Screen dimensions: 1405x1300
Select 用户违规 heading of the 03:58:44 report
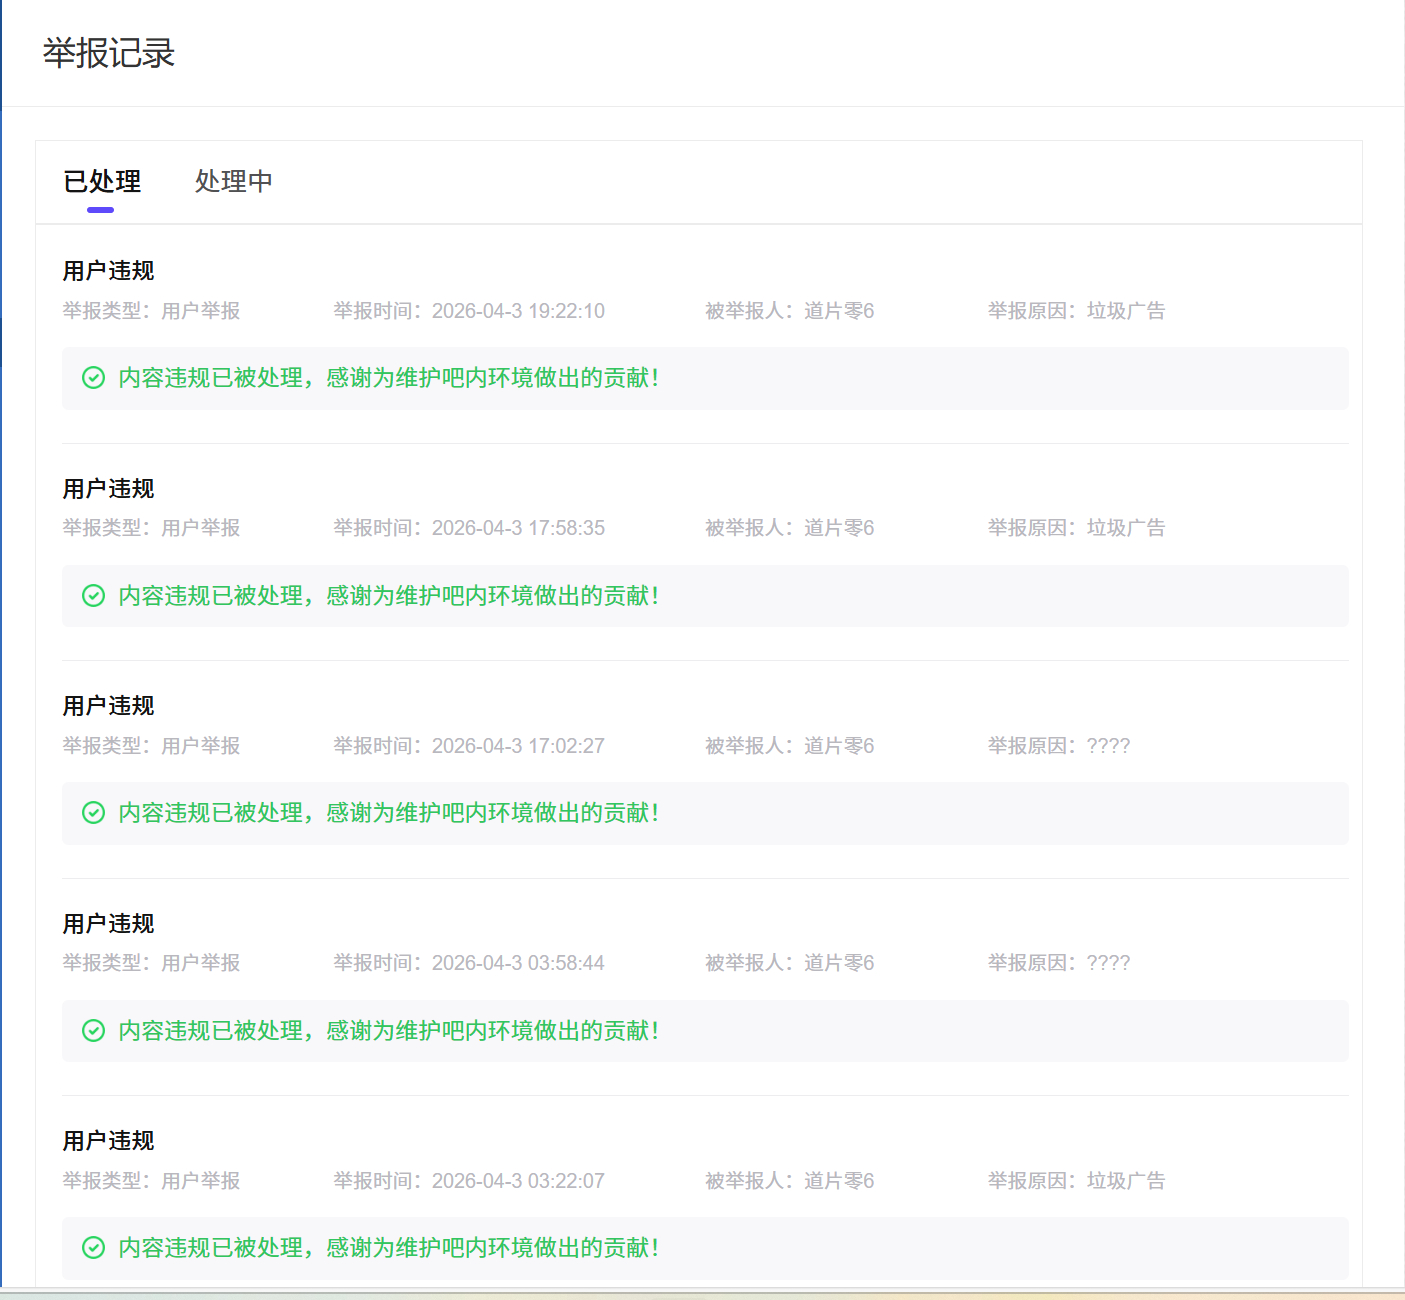point(108,924)
